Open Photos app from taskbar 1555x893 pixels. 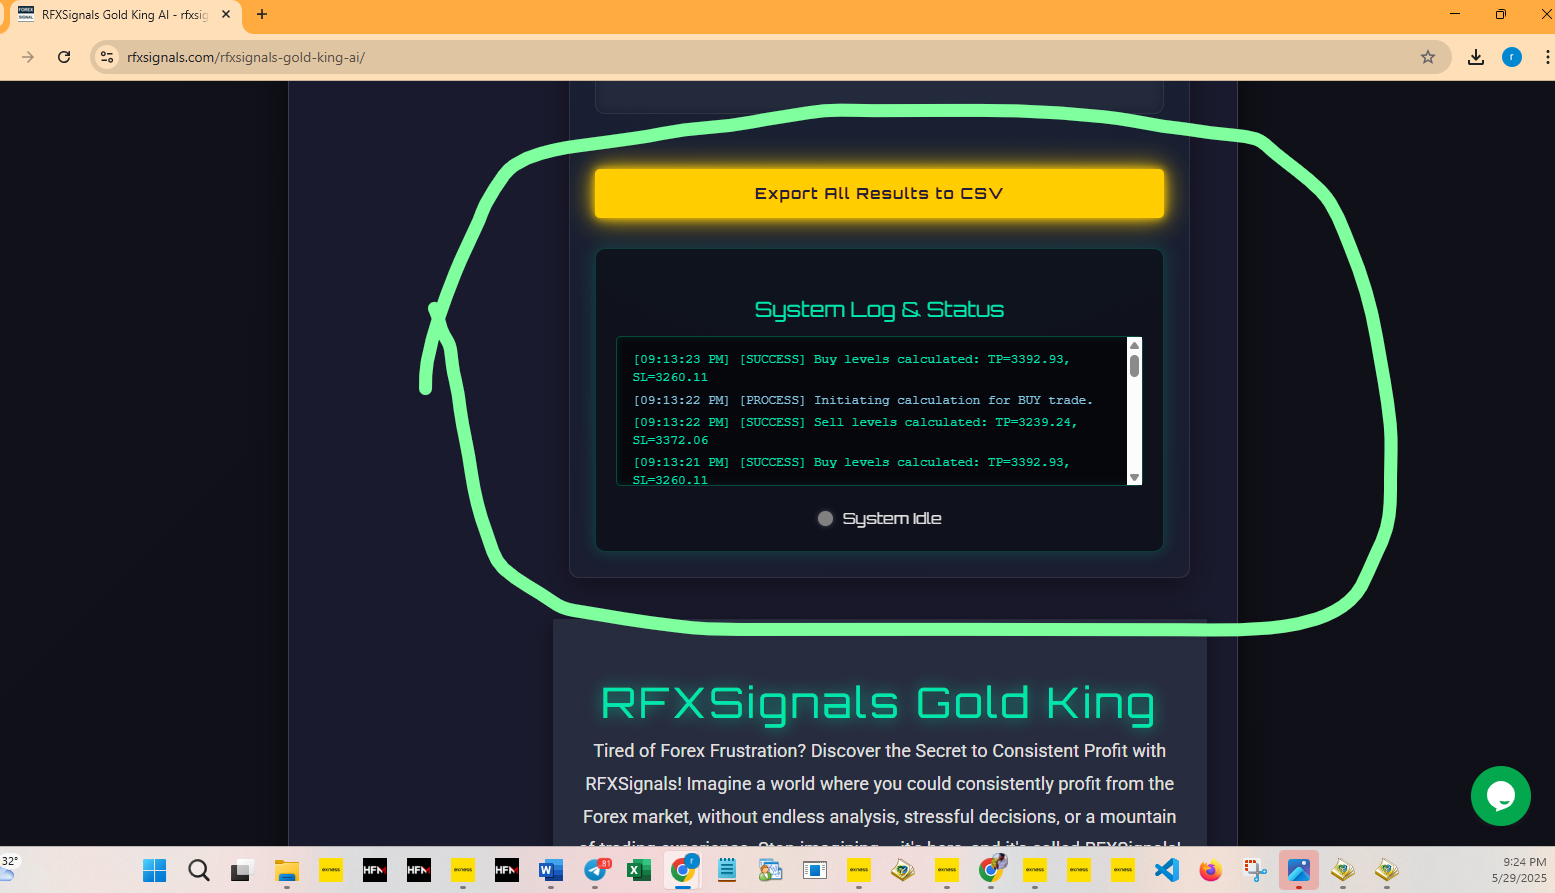(x=1298, y=870)
